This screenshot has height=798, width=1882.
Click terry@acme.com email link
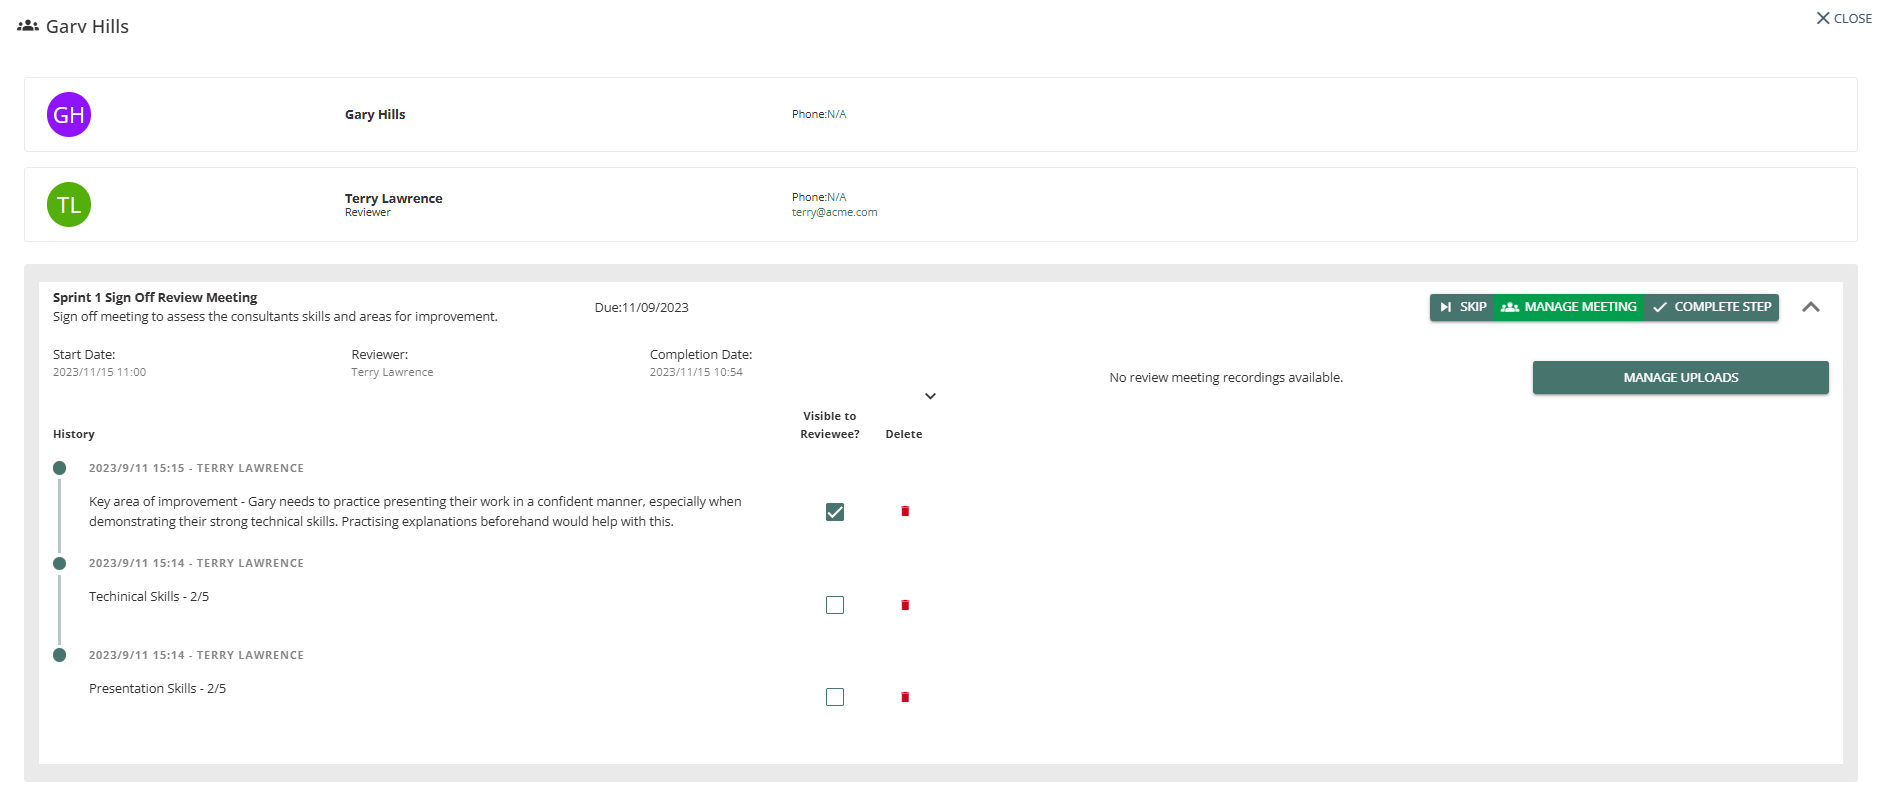tap(834, 212)
